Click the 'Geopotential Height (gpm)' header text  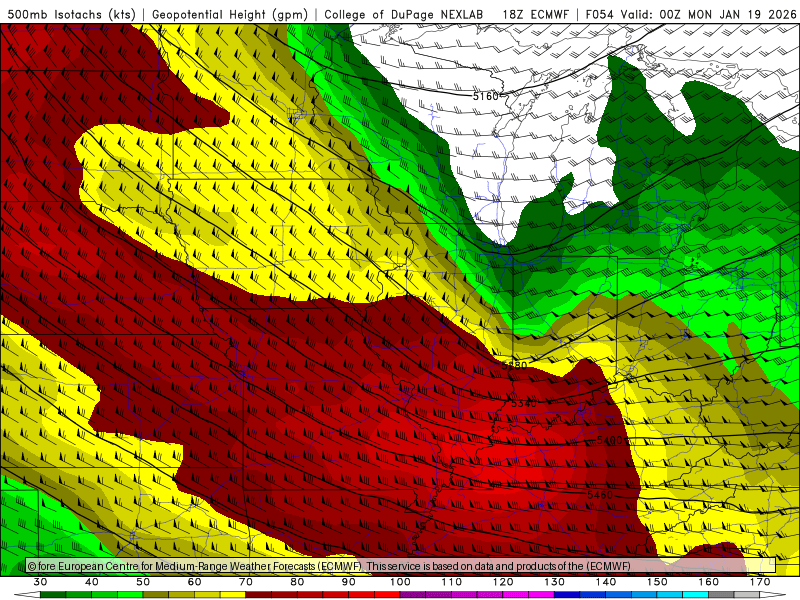230,14
